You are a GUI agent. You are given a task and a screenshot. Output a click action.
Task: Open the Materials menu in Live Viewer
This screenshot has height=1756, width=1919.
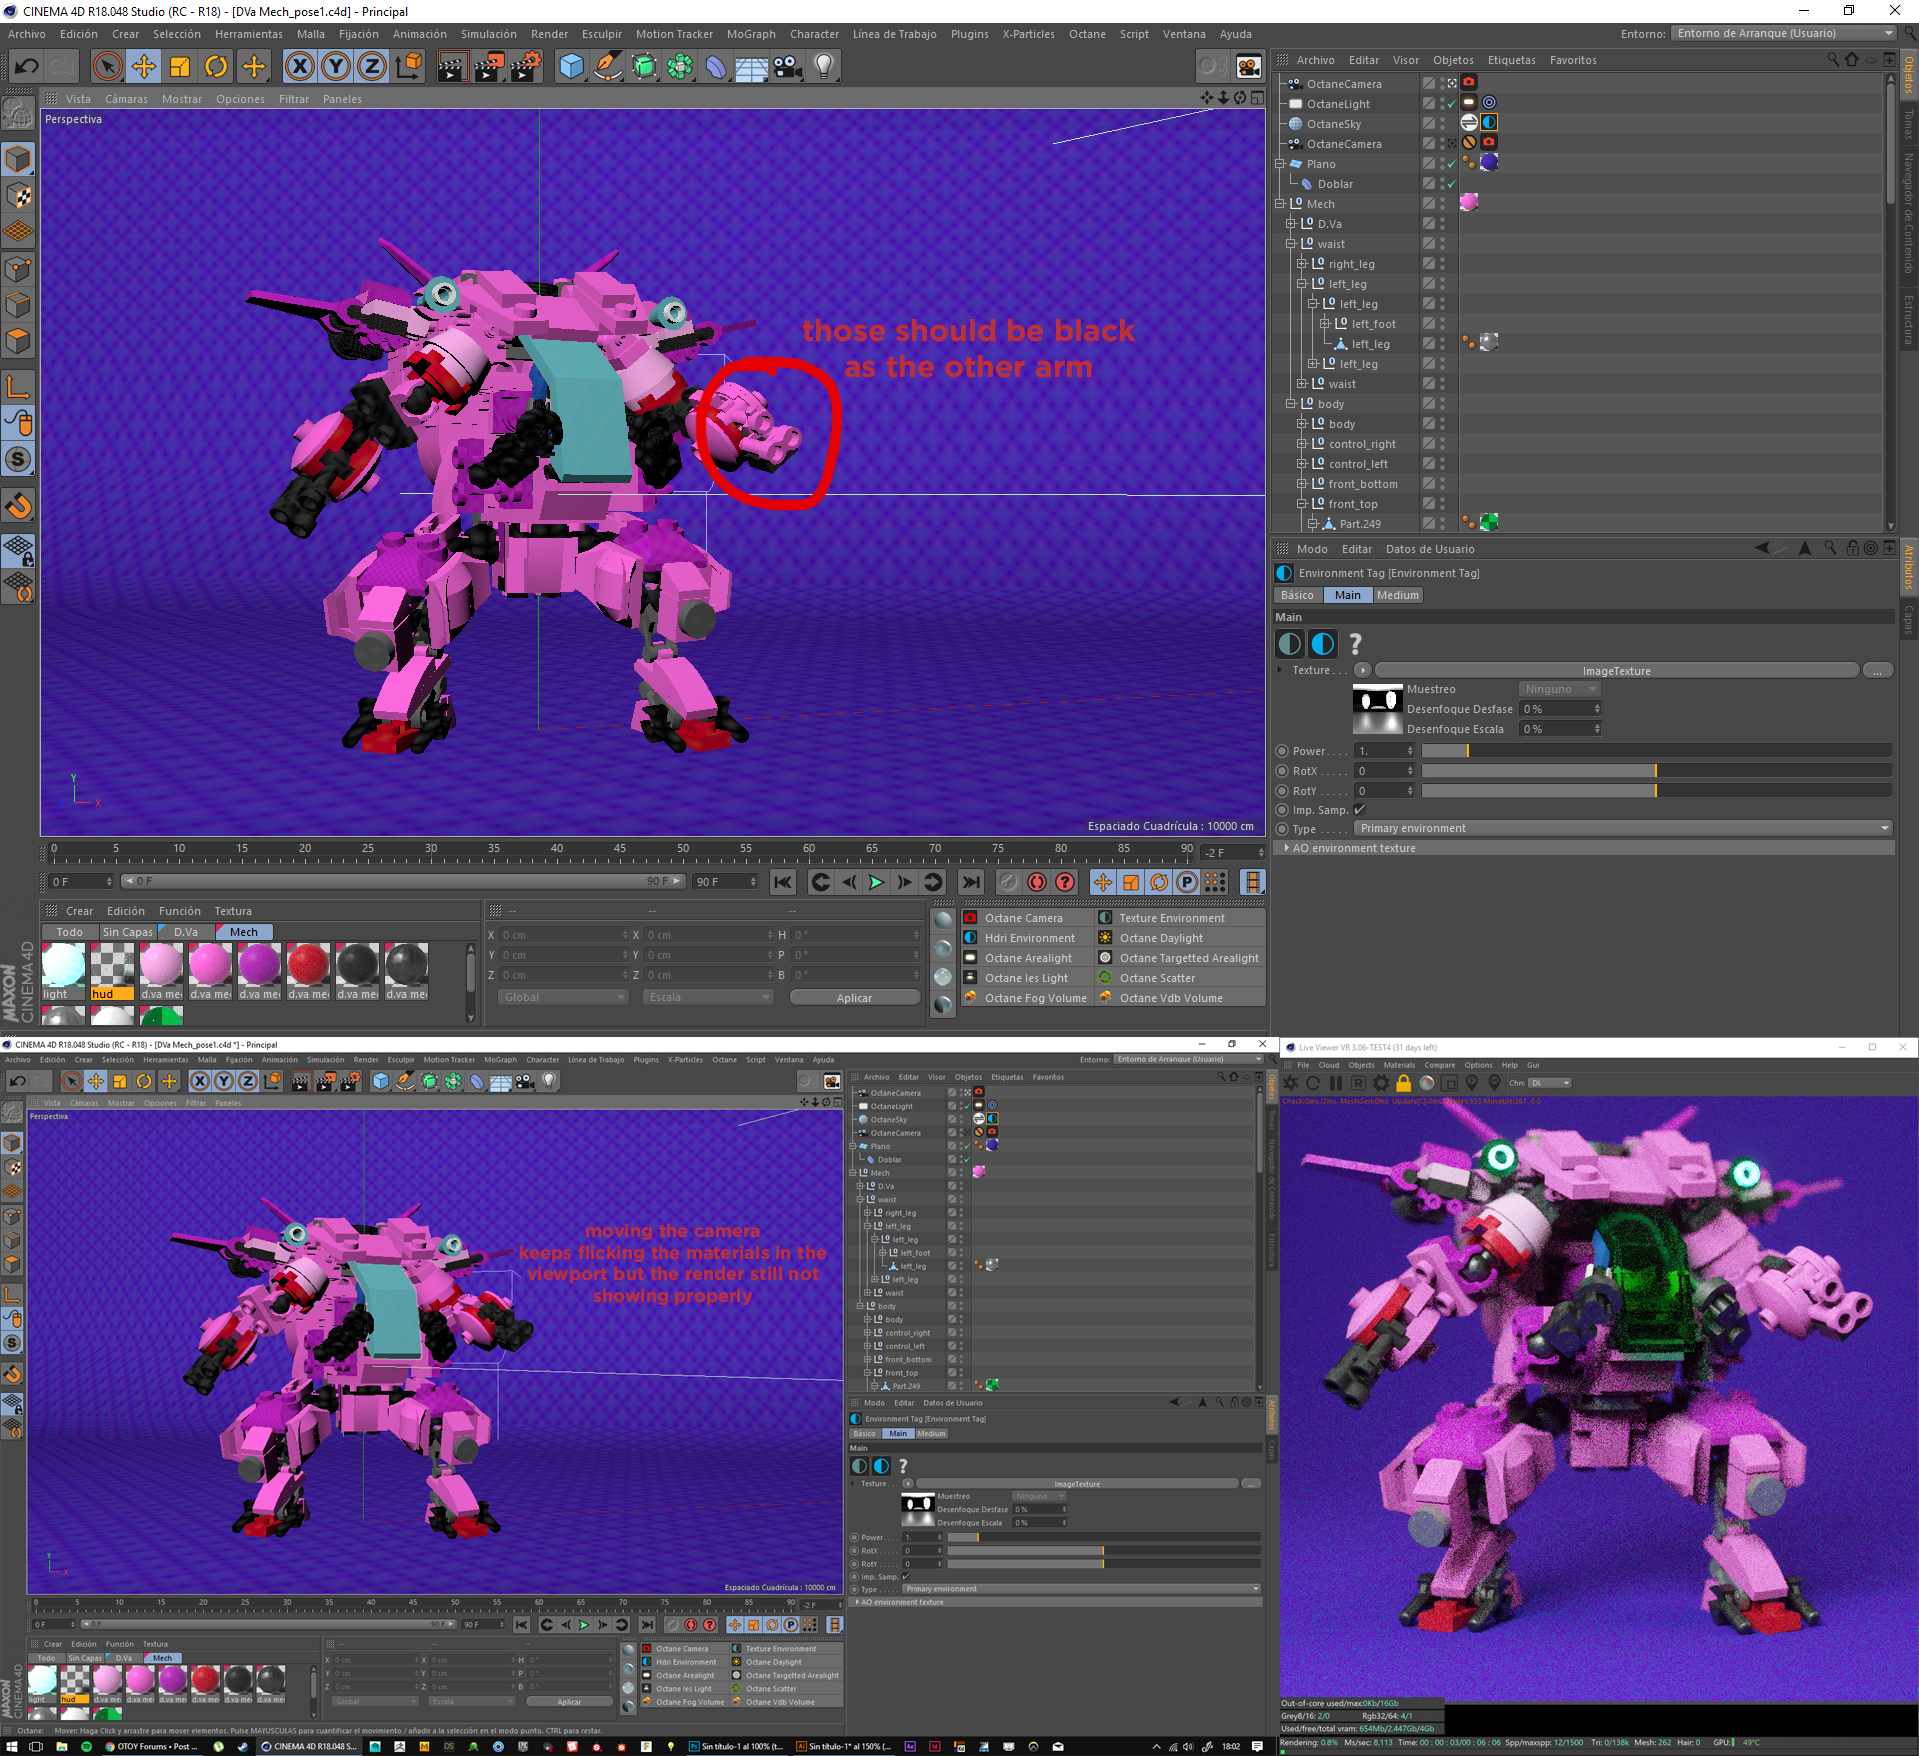[1398, 1065]
